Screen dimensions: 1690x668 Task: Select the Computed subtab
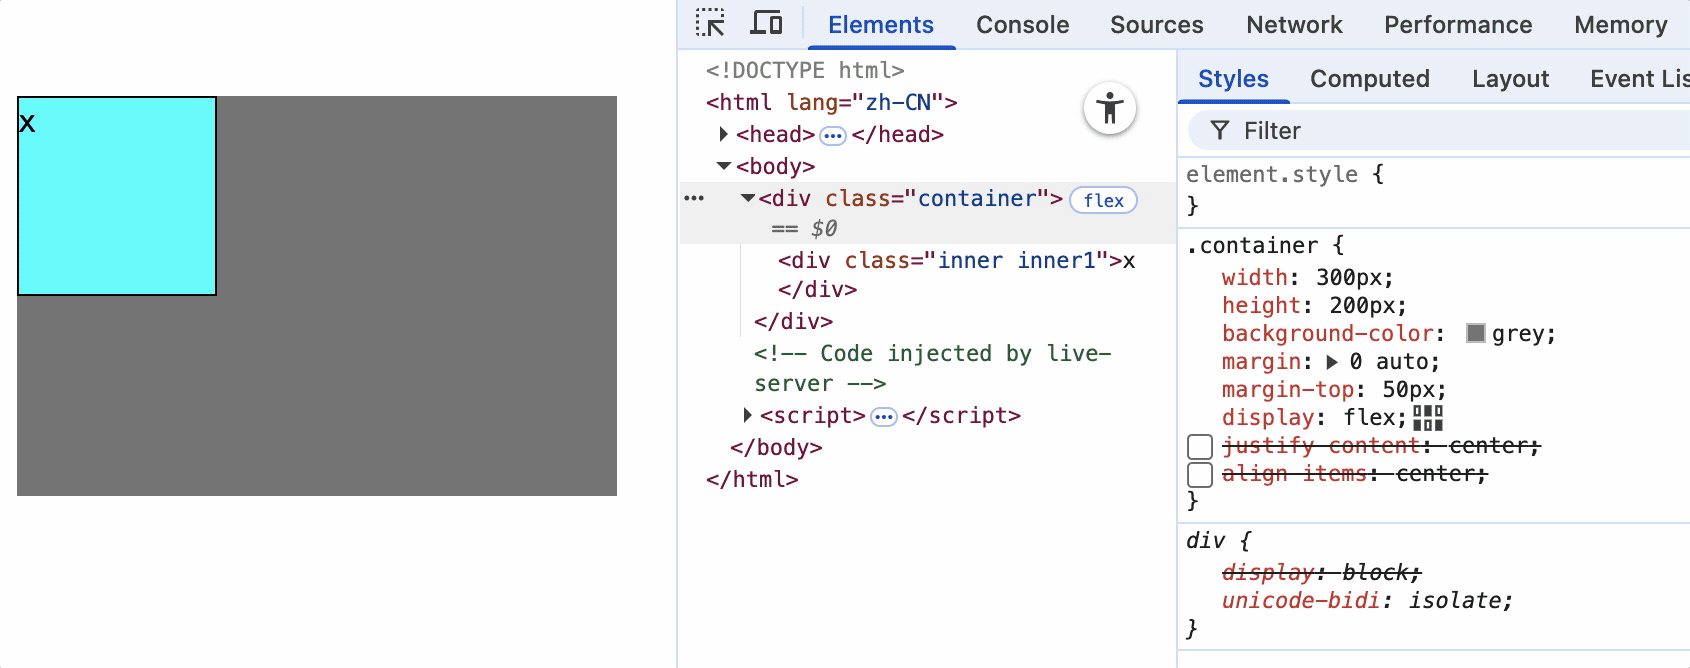pos(1370,79)
